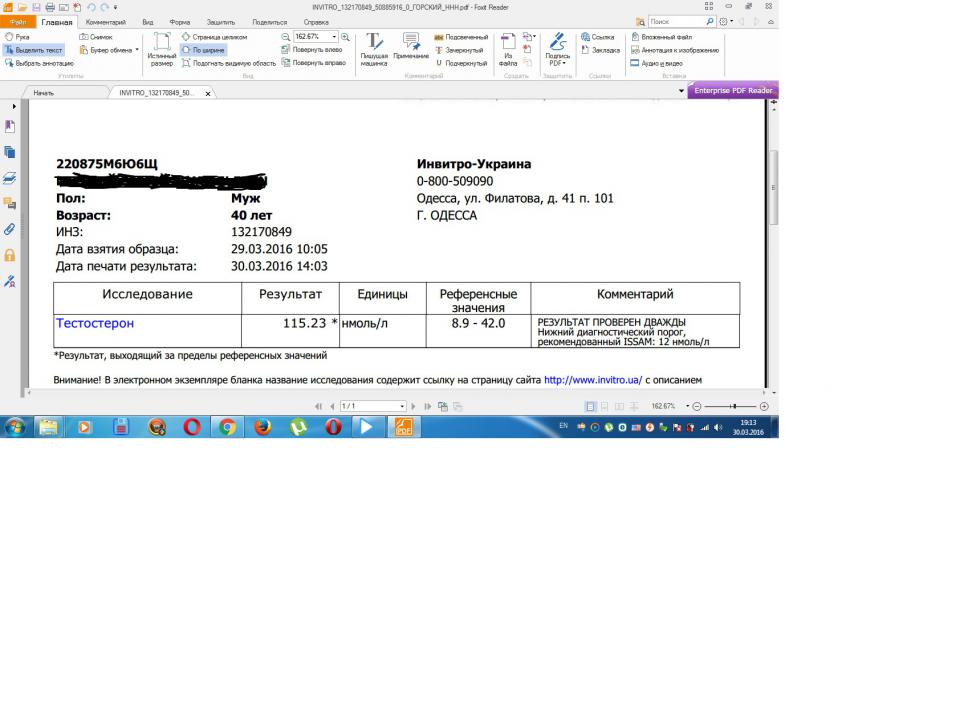Click the Тестостерон link in the table
This screenshot has width=960, height=712.
95,323
